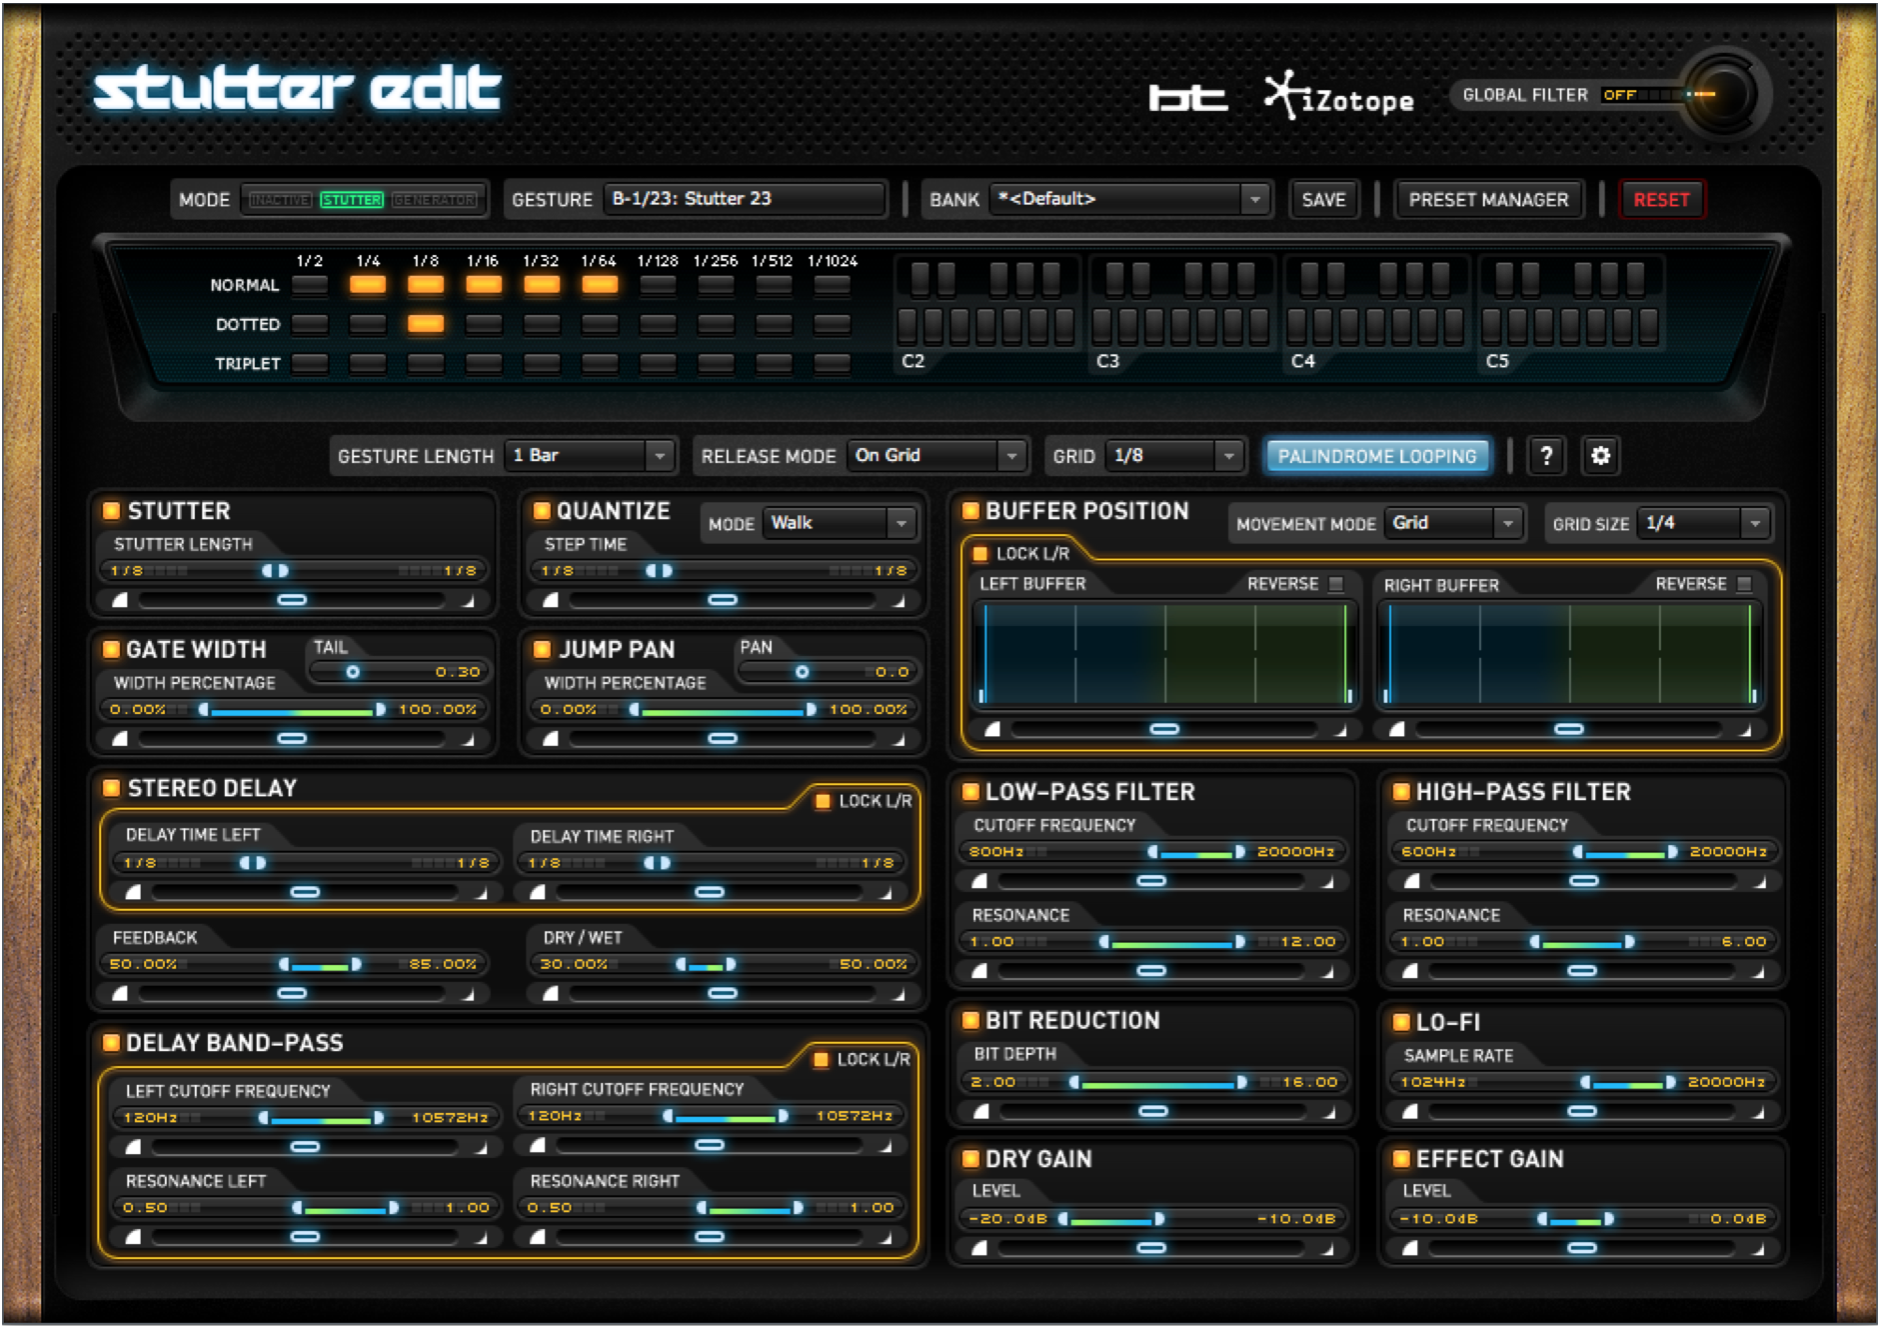Click the Gate Width Tail slider

[x=399, y=672]
